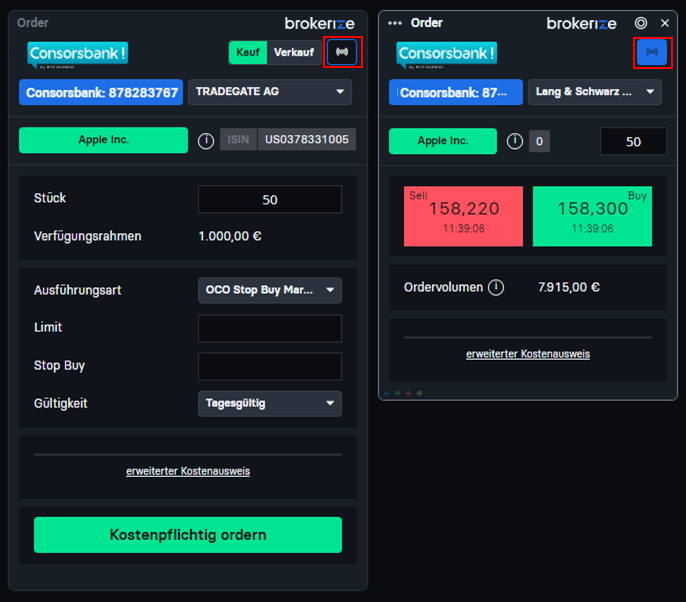The height and width of the screenshot is (602, 686).
Task: Click Ordervolumen value 7.915,00 €
Action: [x=569, y=287]
